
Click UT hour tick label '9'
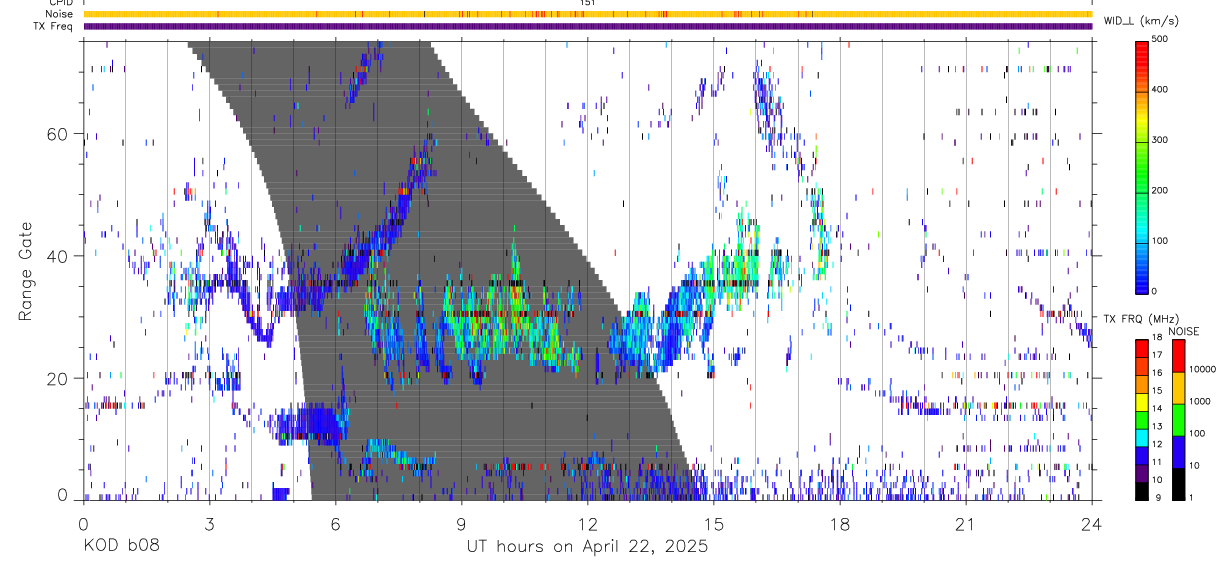(x=461, y=523)
